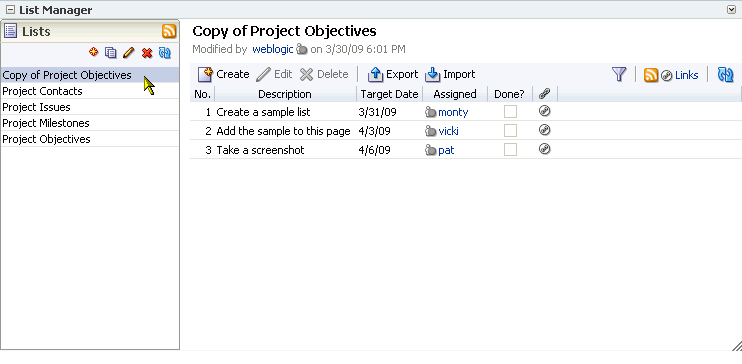Check Done for 'Create a sample list'

click(510, 112)
